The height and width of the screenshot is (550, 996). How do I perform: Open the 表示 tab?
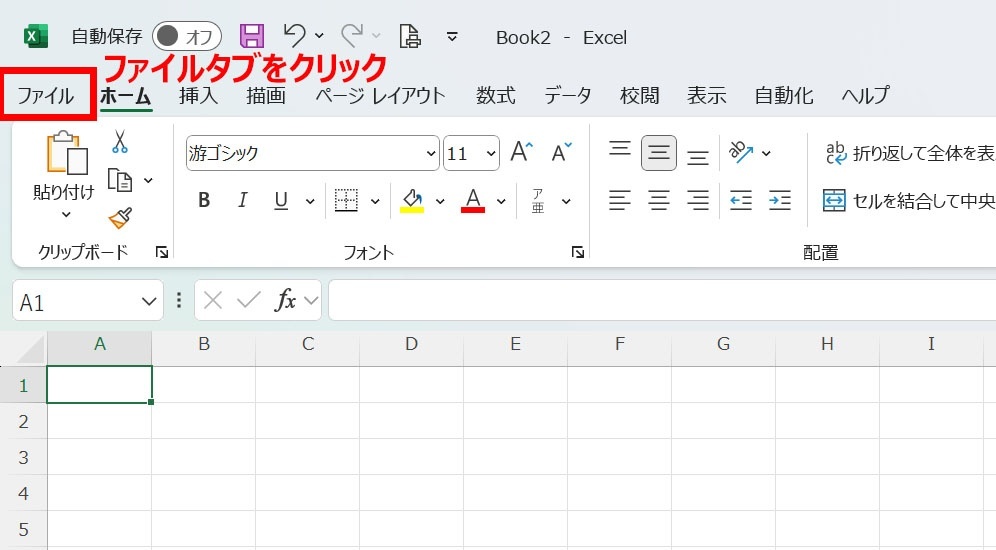click(706, 95)
